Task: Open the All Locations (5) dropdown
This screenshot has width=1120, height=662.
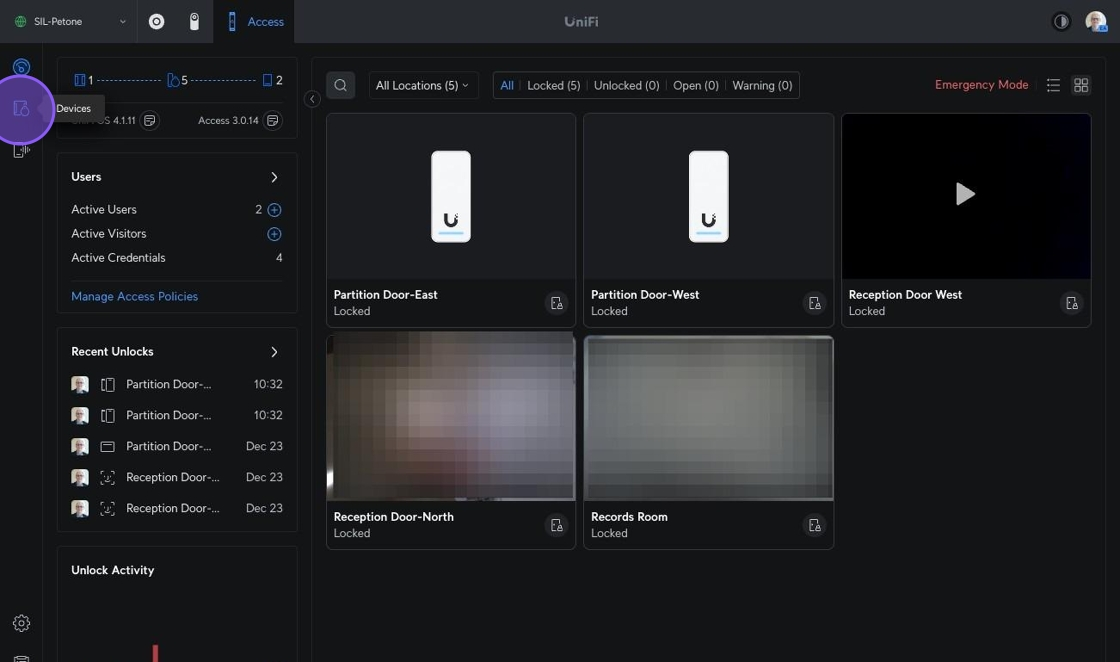Action: click(422, 86)
